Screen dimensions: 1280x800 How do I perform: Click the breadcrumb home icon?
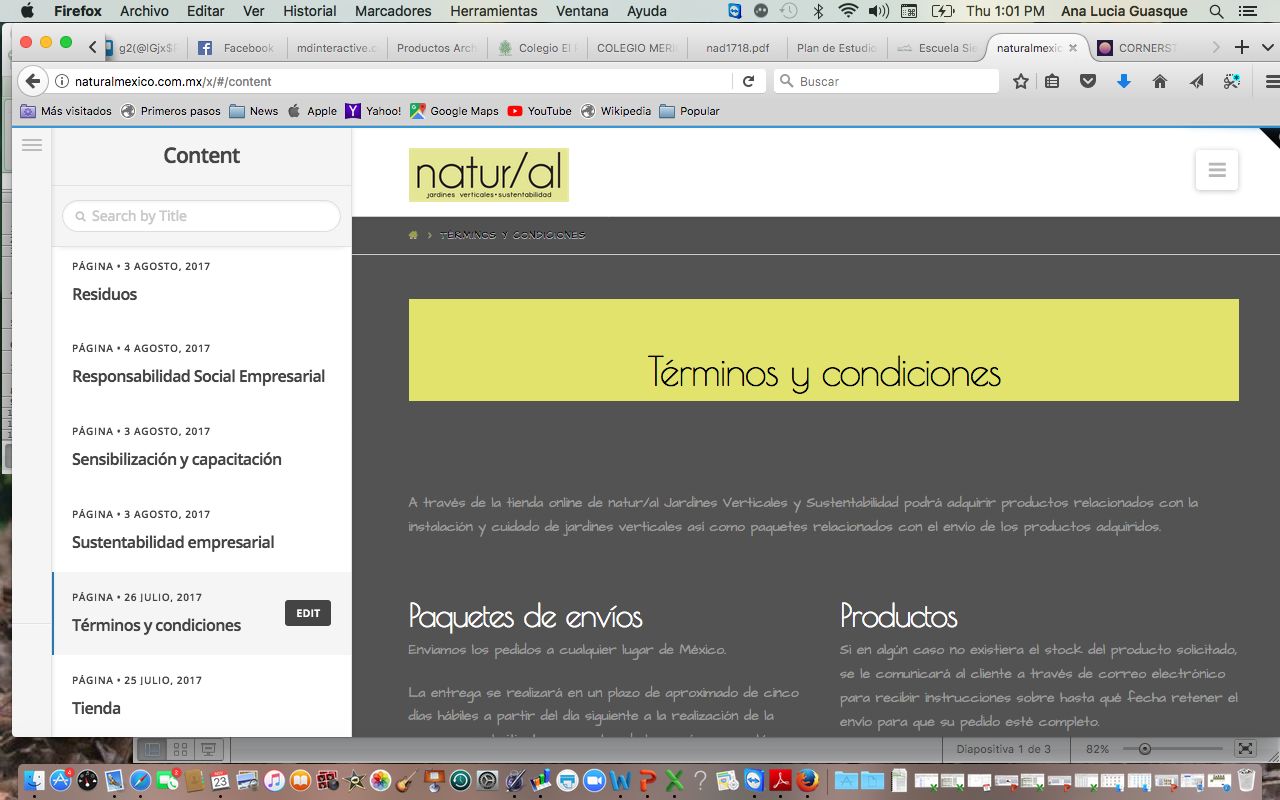[x=413, y=235]
